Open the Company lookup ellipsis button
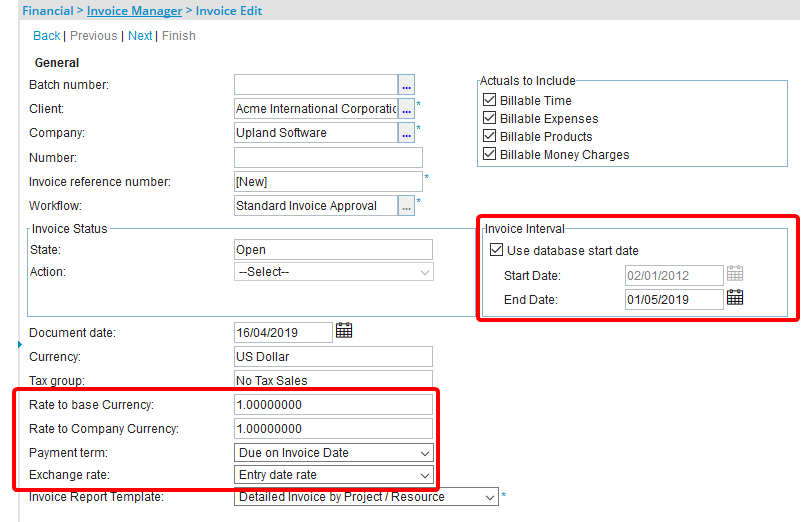This screenshot has width=812, height=522. (406, 132)
